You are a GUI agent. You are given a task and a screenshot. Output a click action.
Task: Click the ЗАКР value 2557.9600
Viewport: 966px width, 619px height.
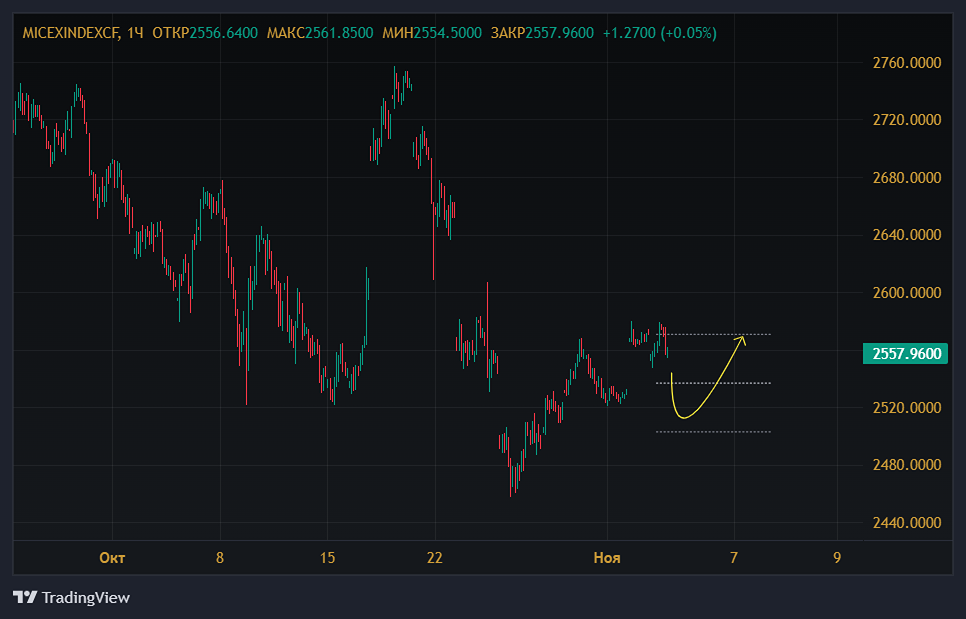pyautogui.click(x=560, y=33)
